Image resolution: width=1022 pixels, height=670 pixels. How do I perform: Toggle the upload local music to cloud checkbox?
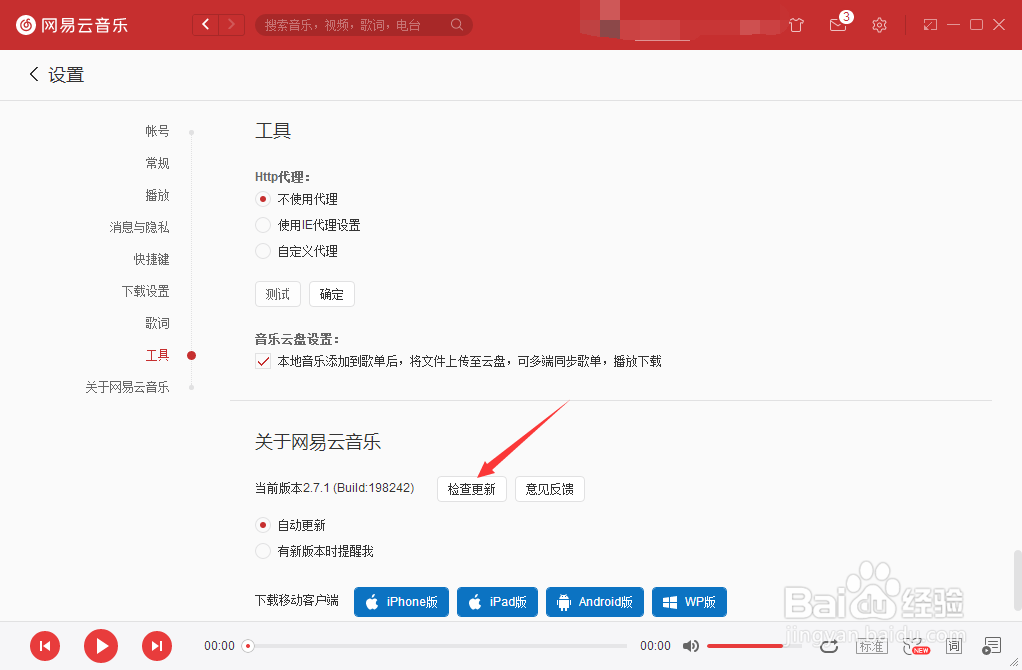coord(263,361)
